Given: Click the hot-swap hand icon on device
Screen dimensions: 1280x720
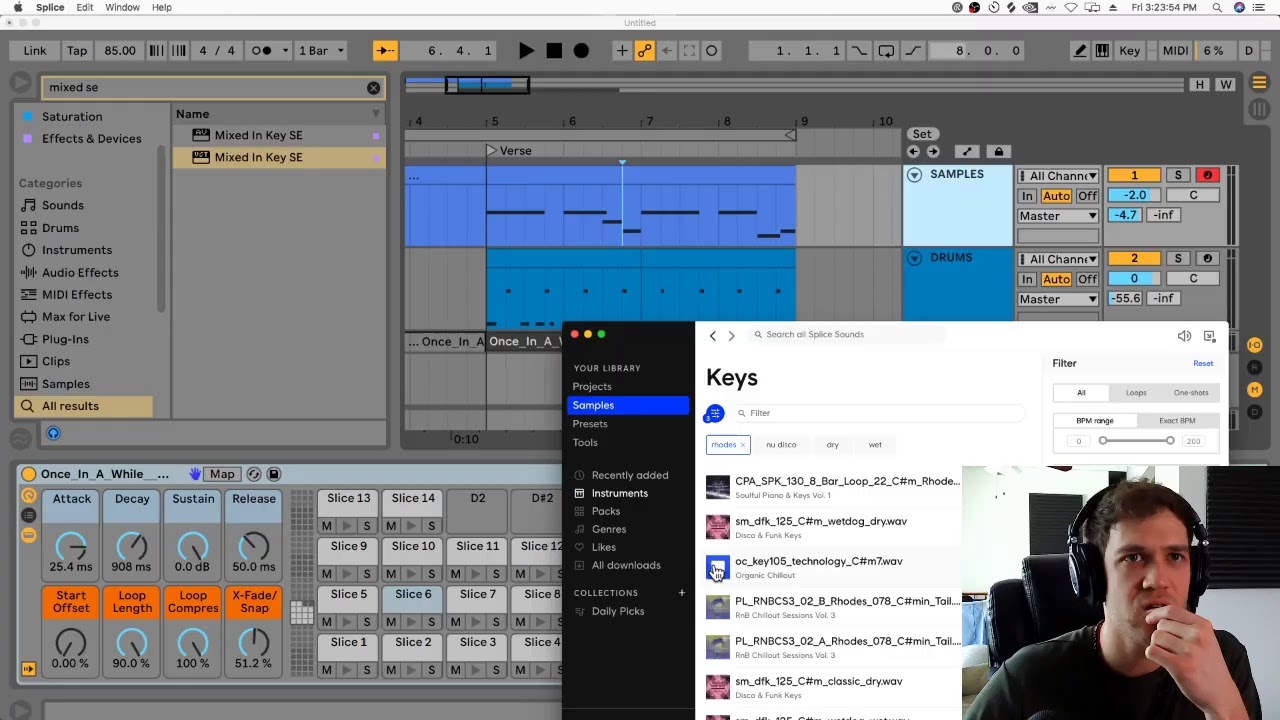Looking at the screenshot, I should [x=195, y=474].
